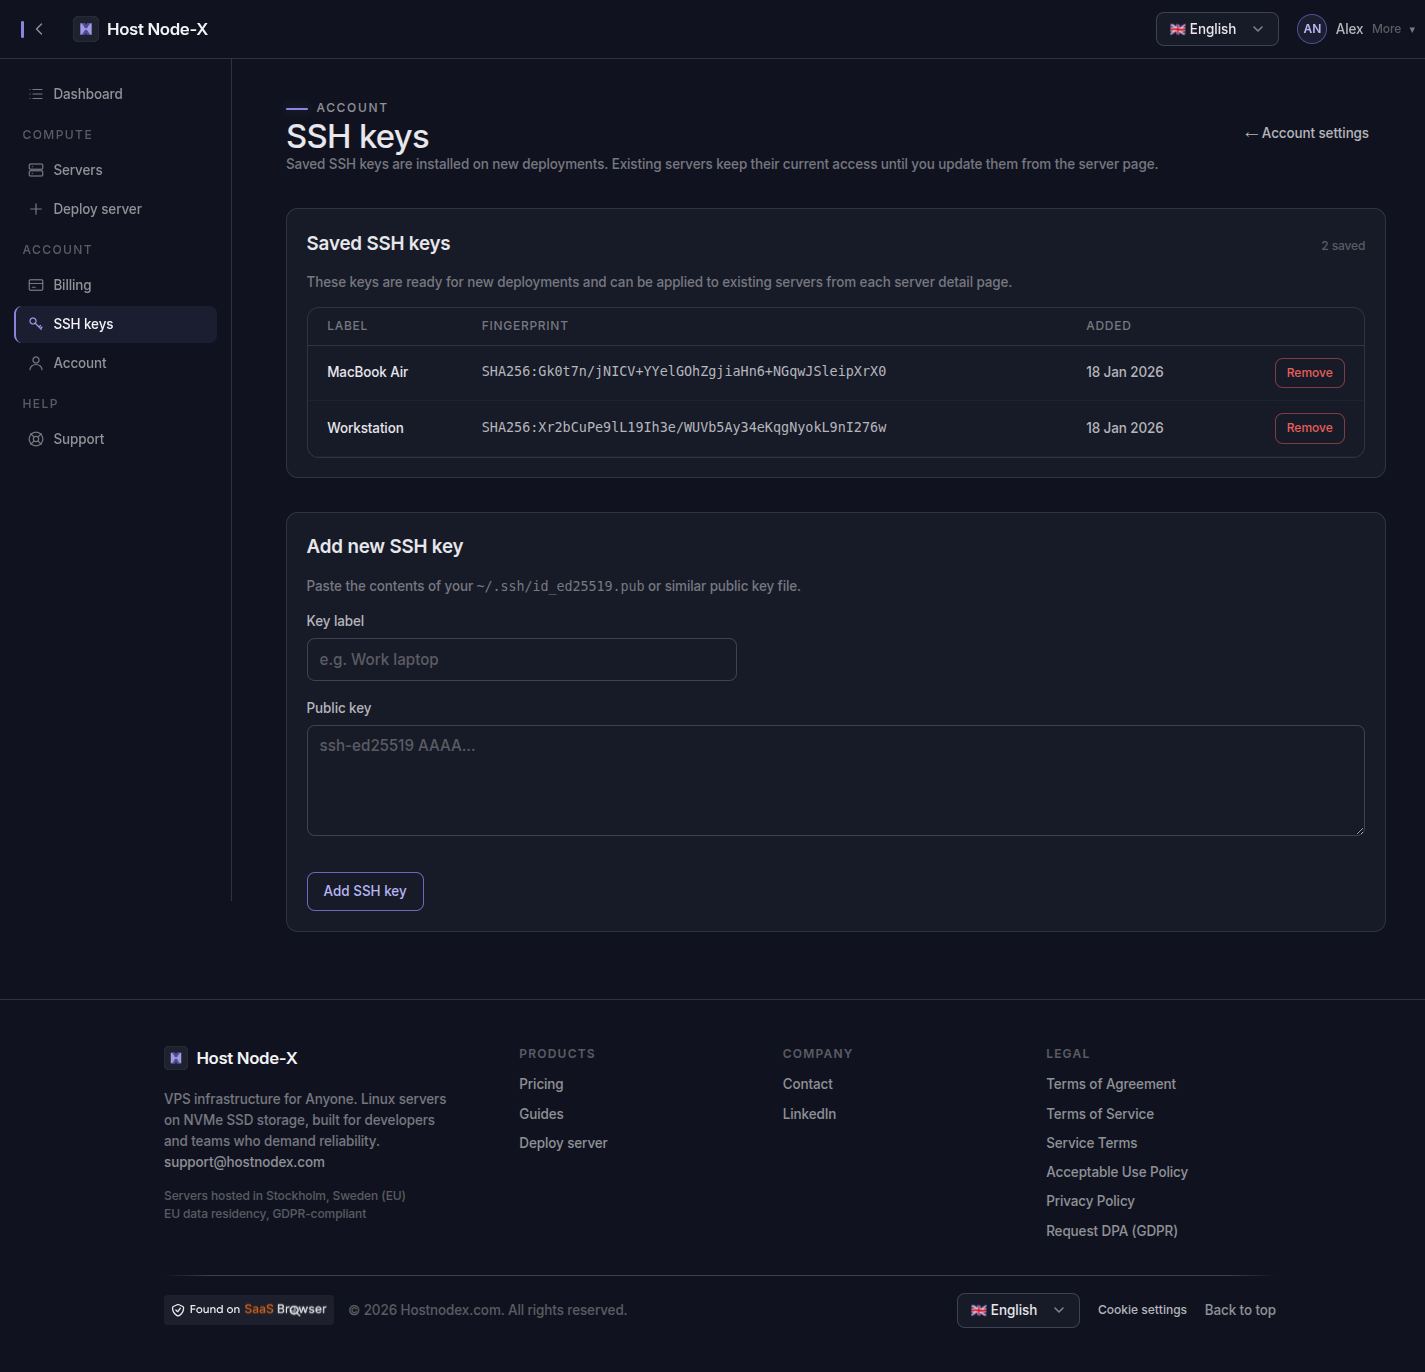Collapse the sidebar with the back chevron
Screen dimensions: 1425x1372
point(39,29)
